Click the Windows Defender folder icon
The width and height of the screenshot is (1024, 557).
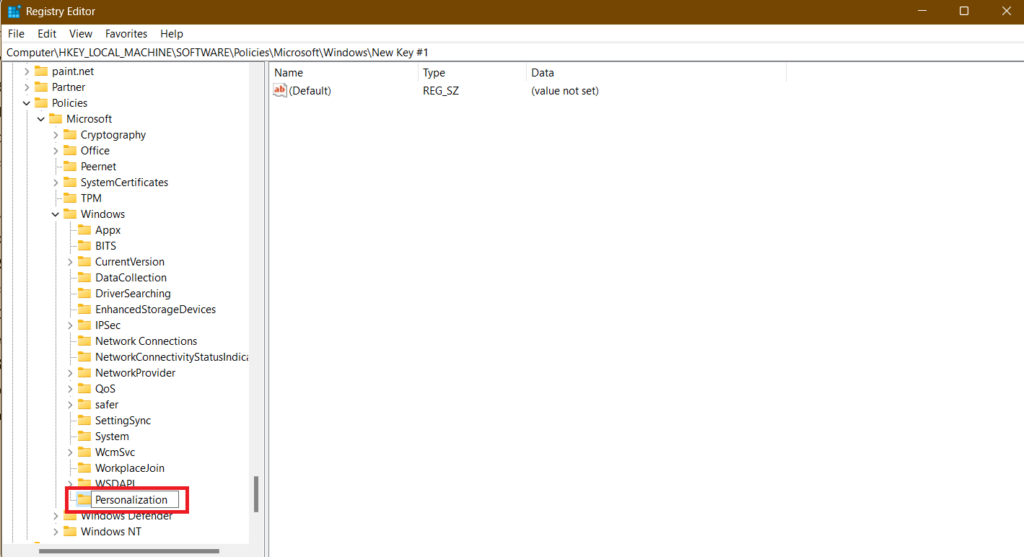click(x=70, y=516)
